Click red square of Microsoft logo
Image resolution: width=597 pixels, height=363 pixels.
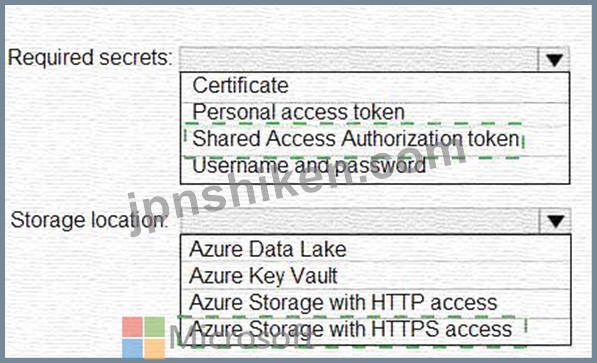pyautogui.click(x=132, y=327)
